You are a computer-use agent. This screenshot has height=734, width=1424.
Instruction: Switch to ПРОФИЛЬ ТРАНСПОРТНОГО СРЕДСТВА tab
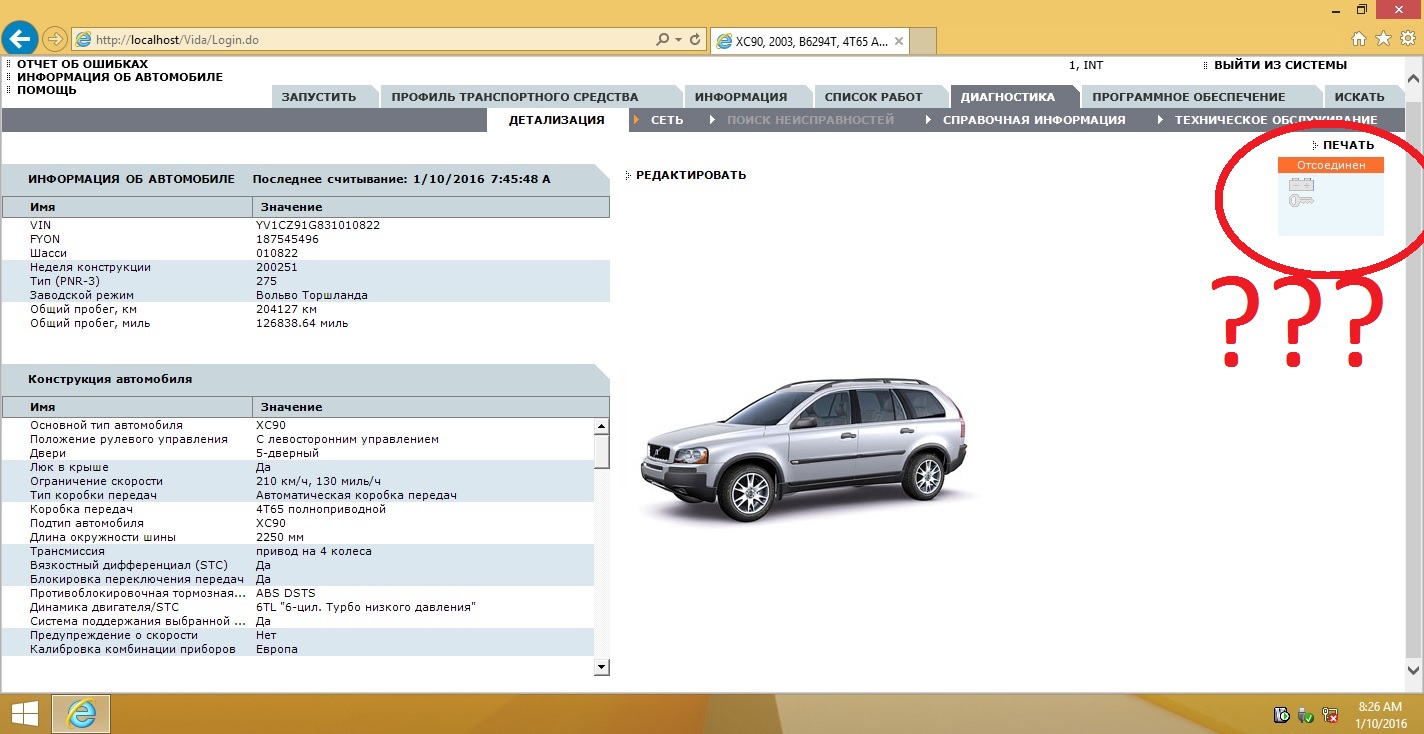click(515, 97)
